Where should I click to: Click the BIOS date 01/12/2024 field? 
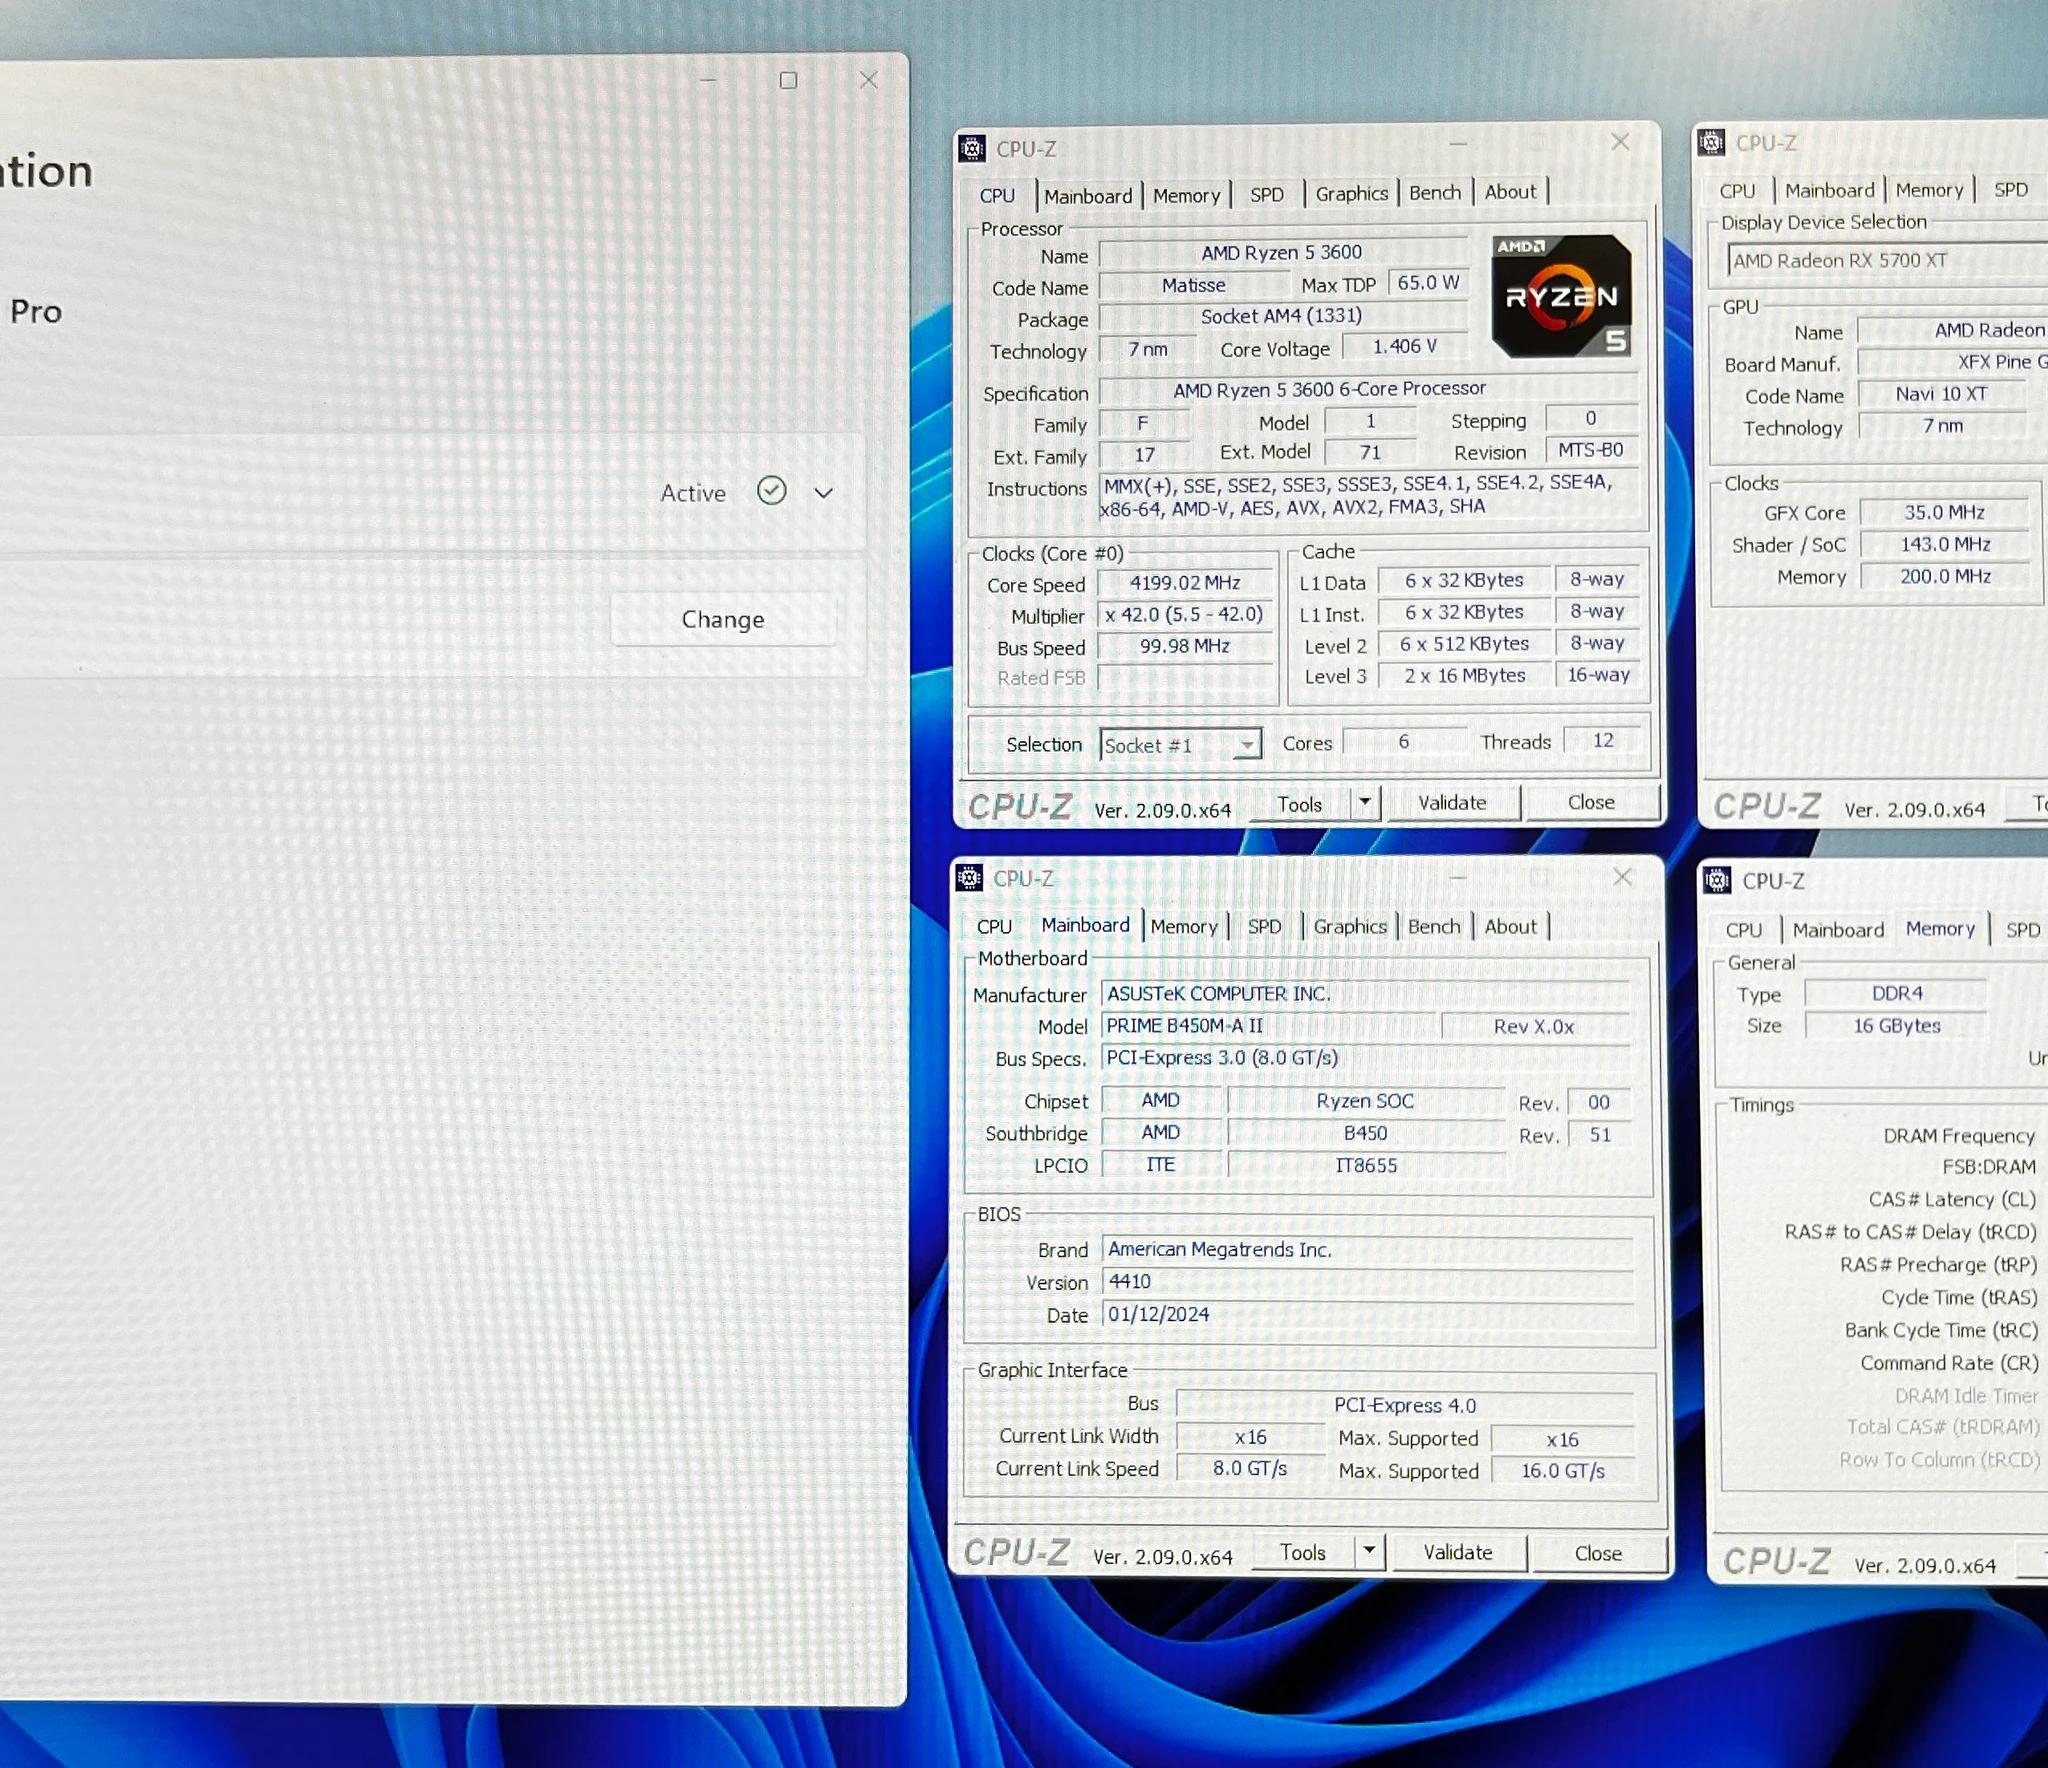point(1368,1314)
